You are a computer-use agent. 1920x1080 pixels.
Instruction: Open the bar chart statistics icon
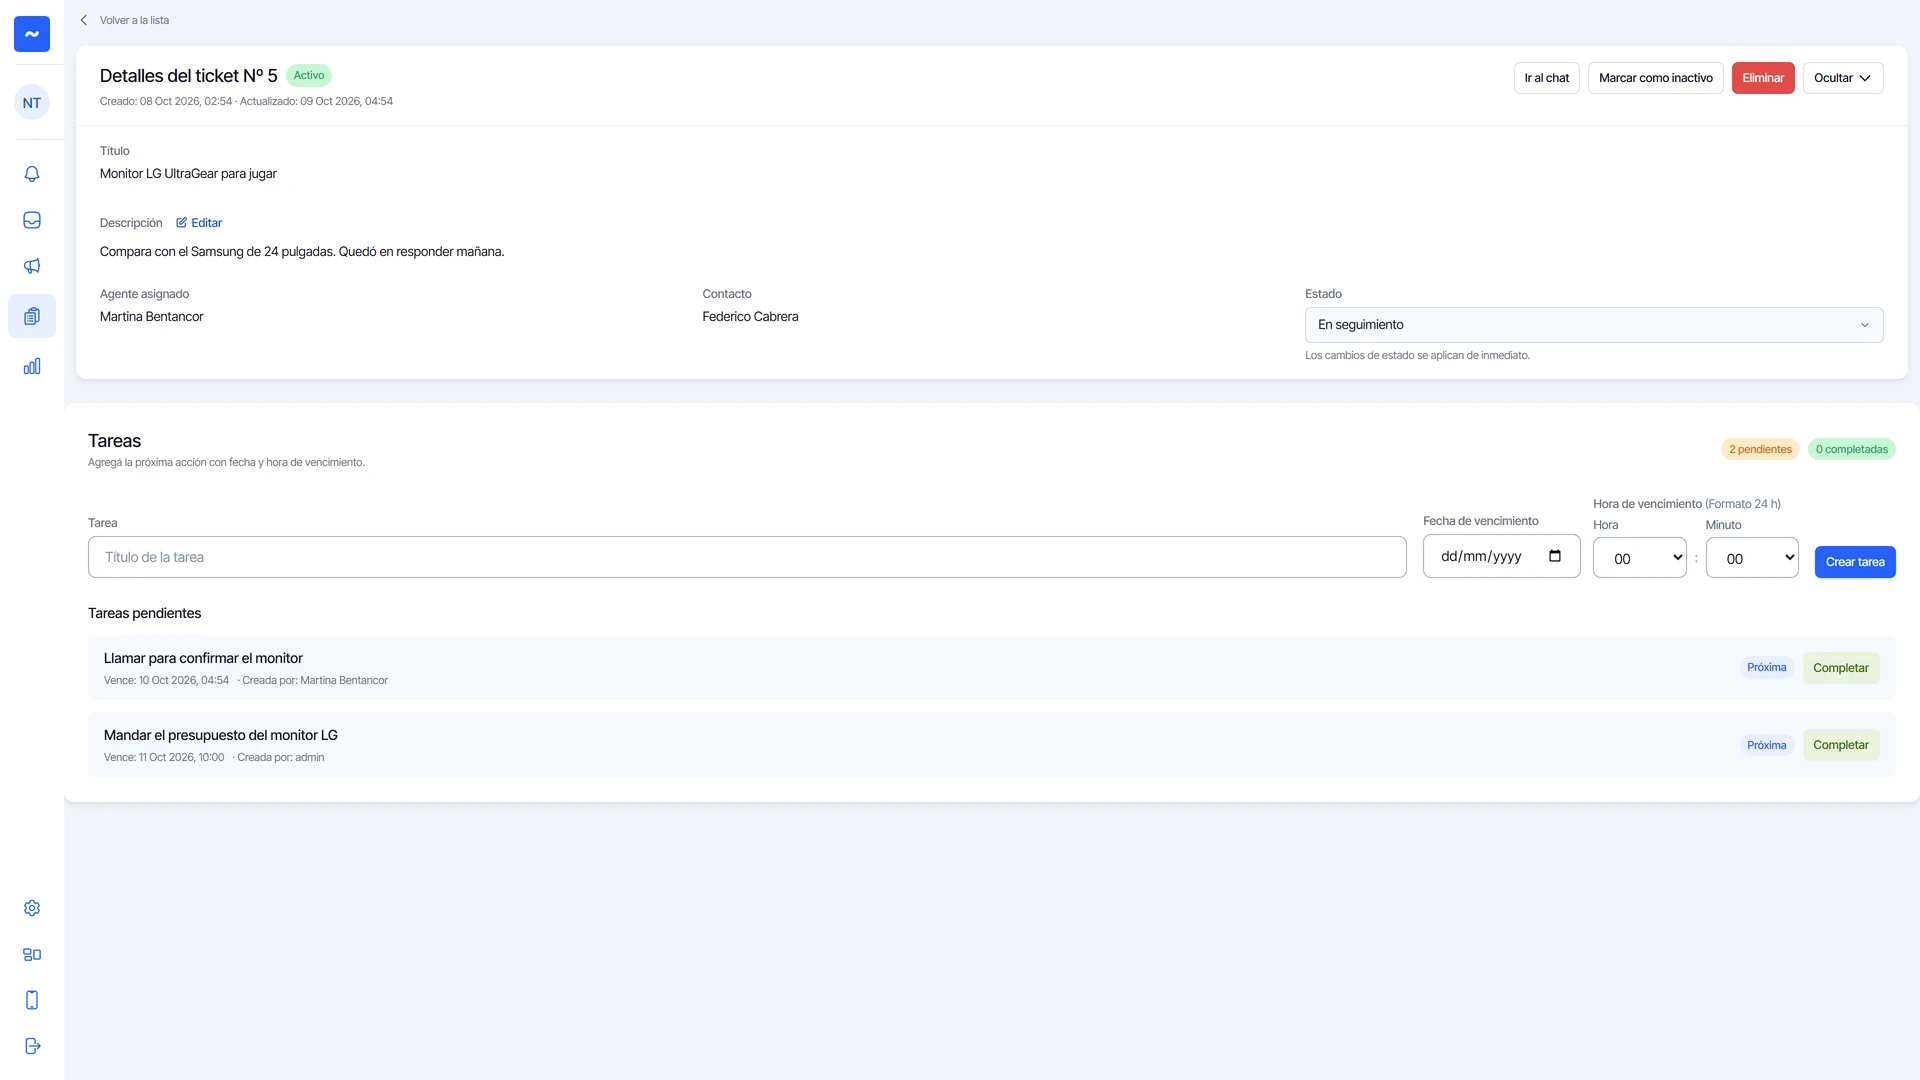32,366
